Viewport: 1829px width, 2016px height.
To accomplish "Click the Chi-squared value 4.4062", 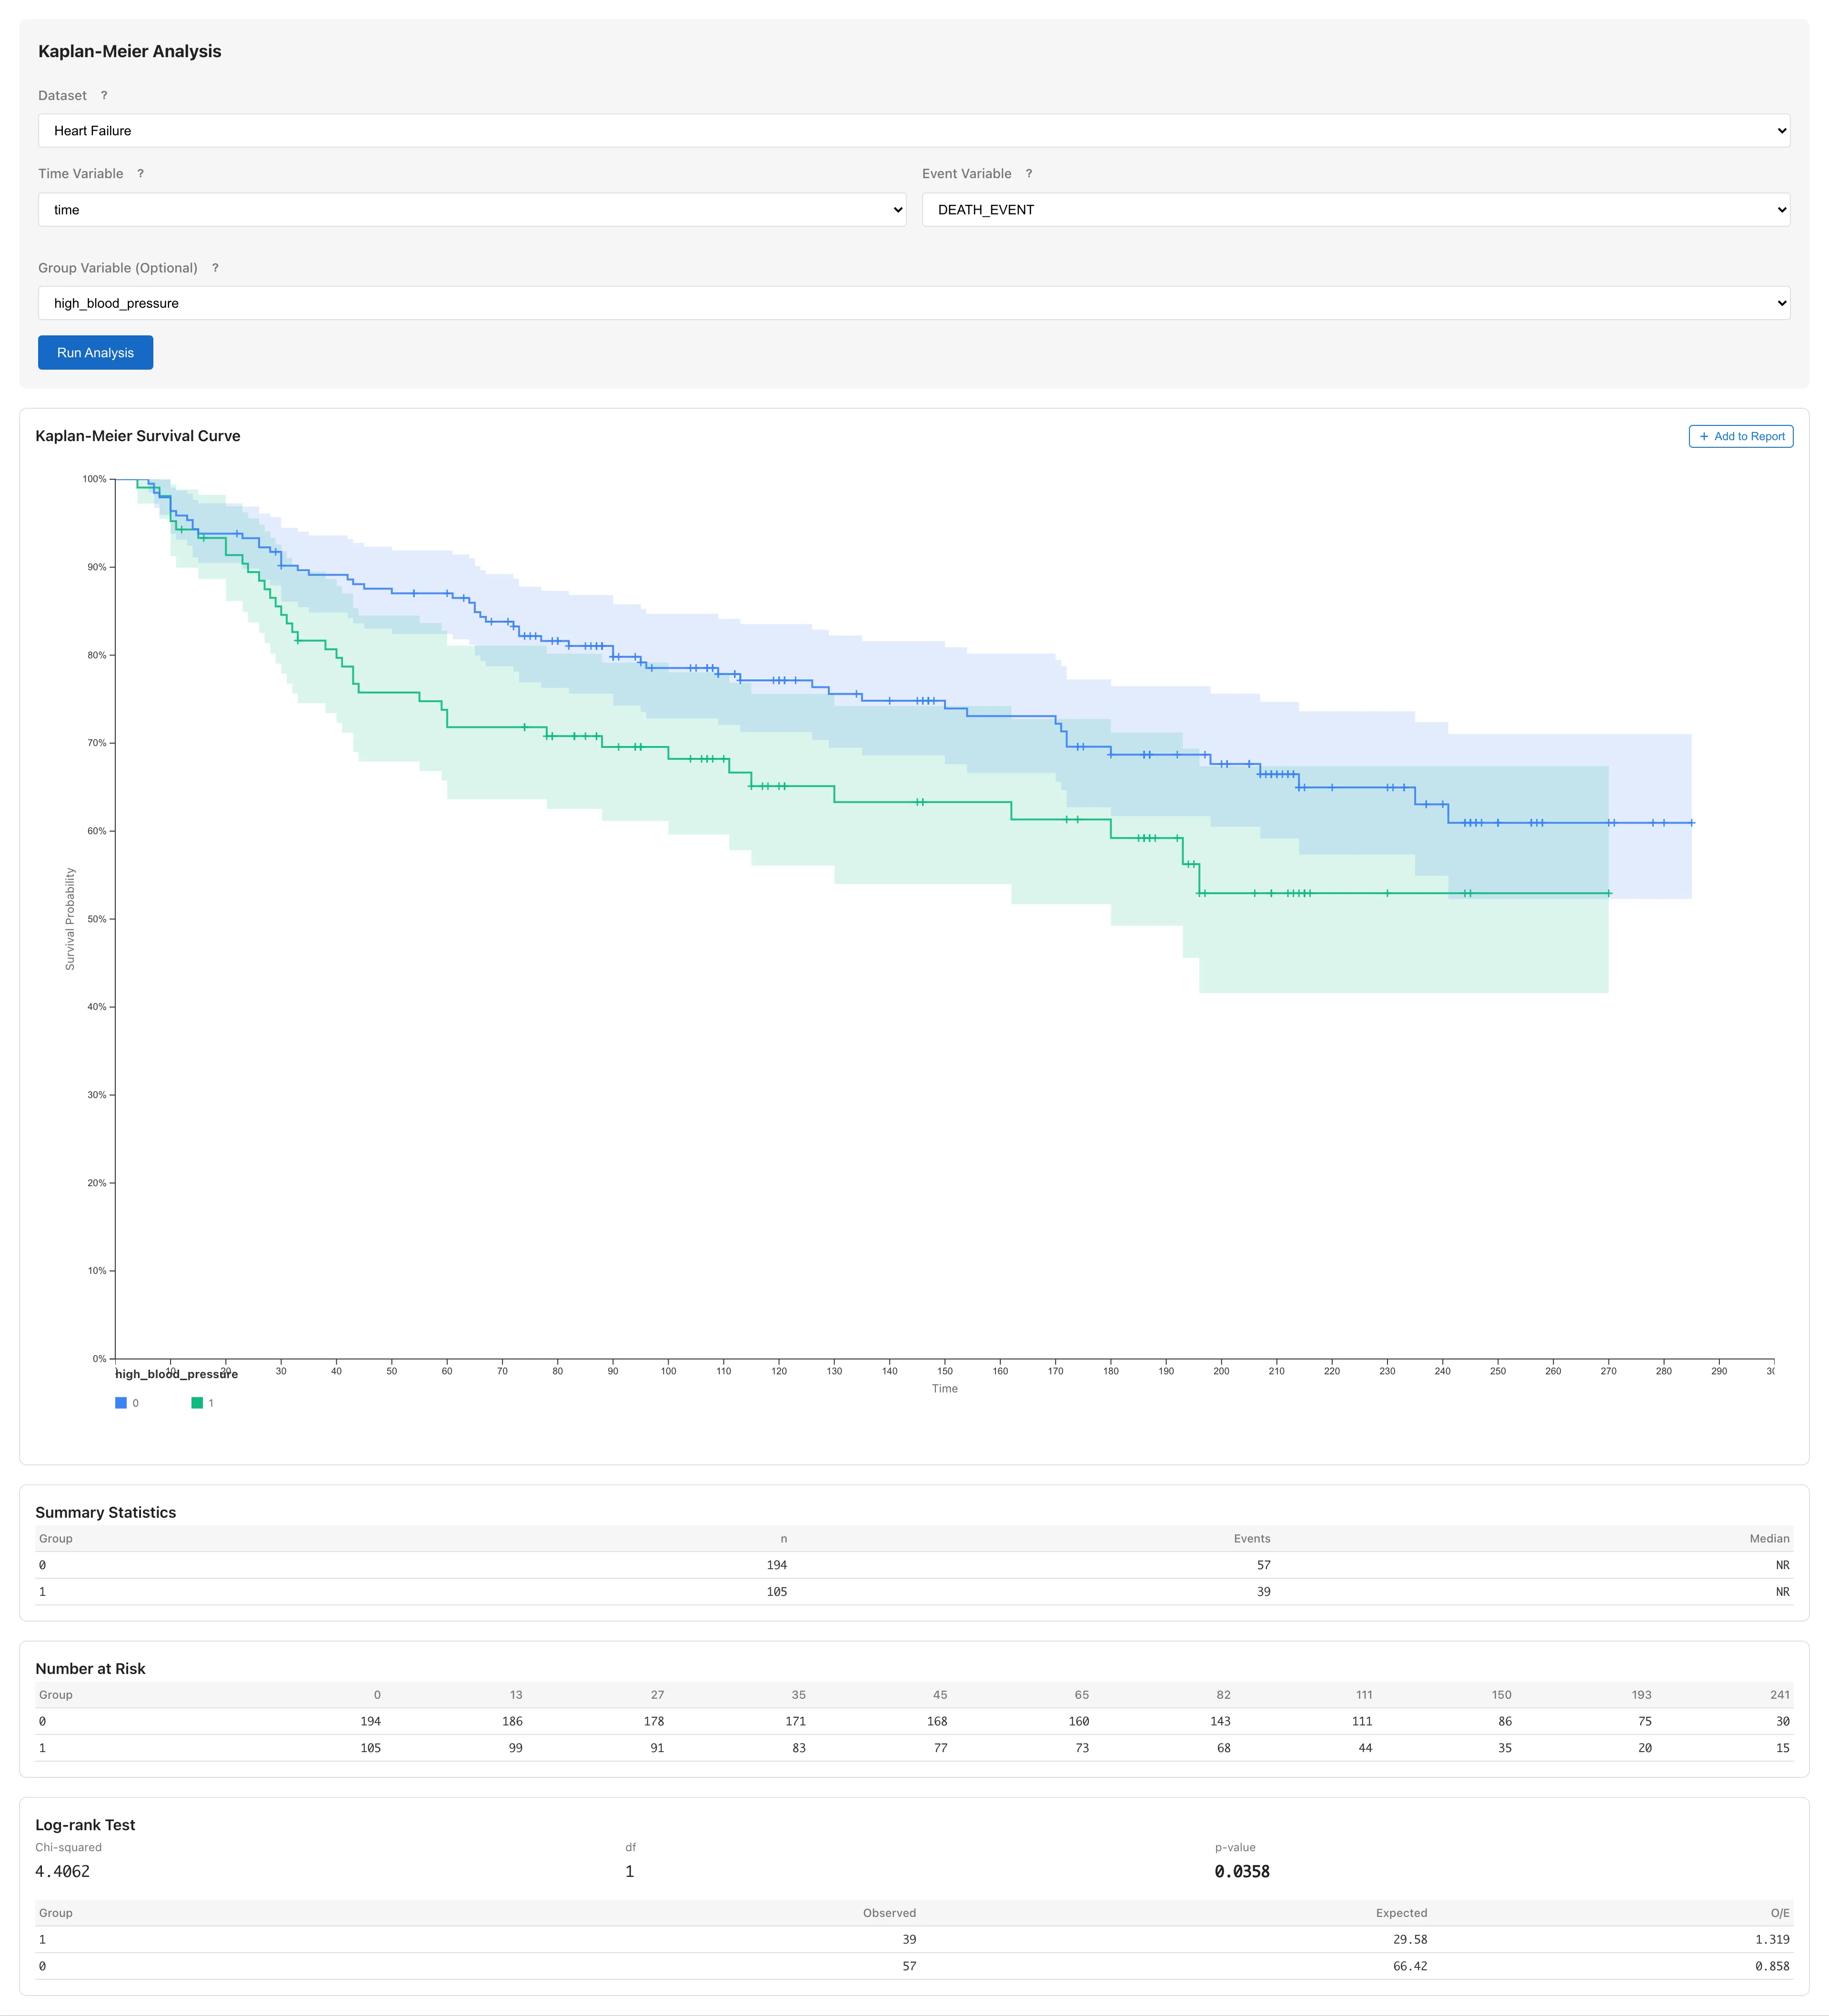I will pyautogui.click(x=62, y=1872).
